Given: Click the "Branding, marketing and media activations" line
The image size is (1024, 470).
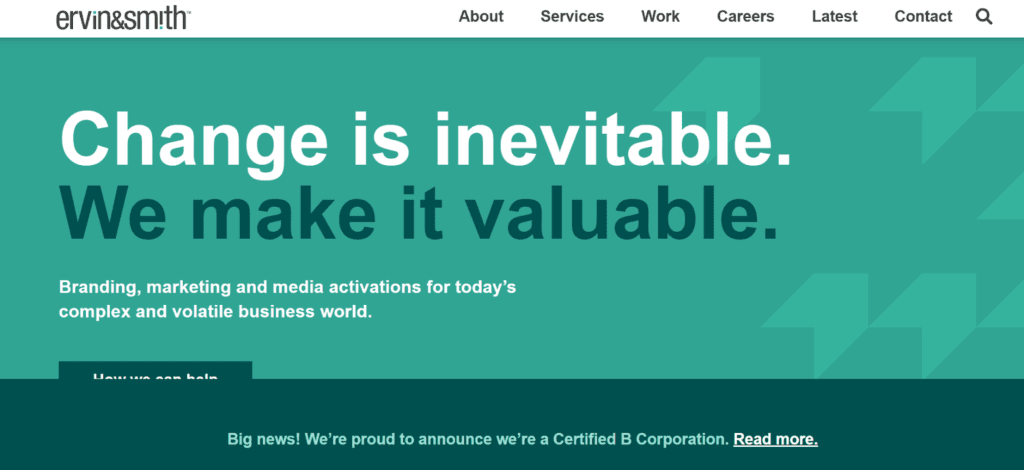Looking at the screenshot, I should tap(287, 287).
